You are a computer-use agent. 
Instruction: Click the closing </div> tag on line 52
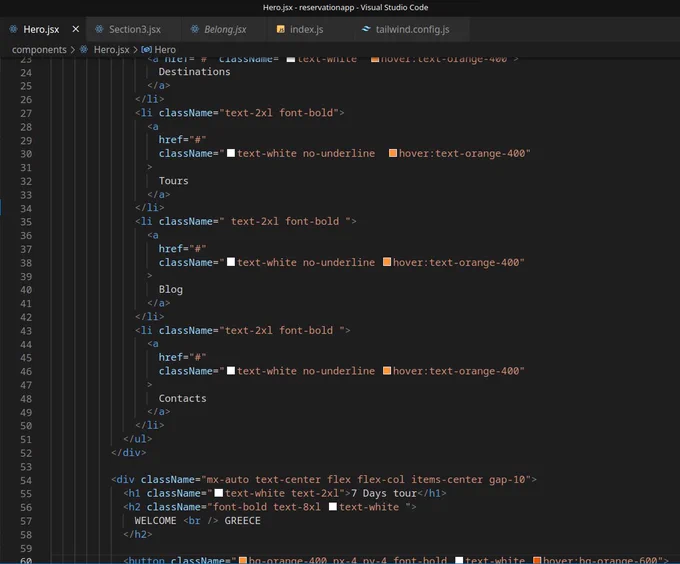click(129, 453)
